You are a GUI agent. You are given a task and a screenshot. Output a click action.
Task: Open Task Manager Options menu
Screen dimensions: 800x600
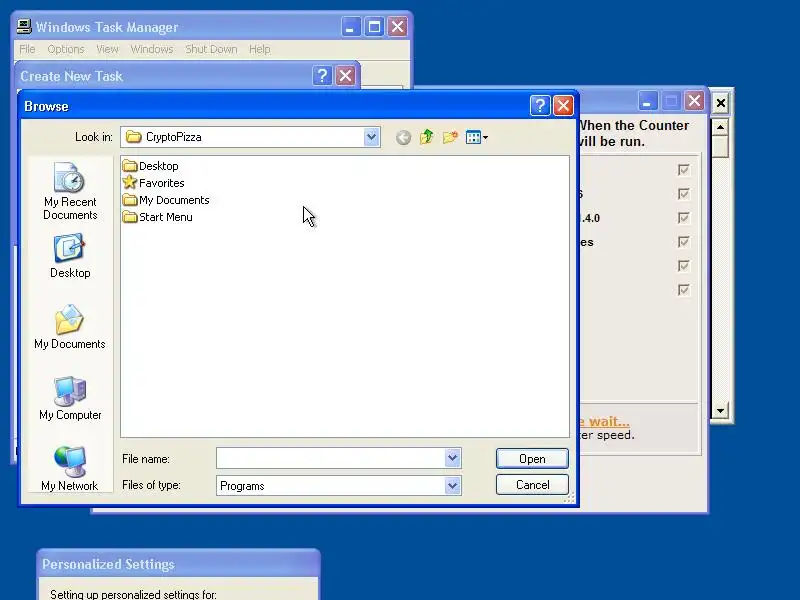(66, 49)
